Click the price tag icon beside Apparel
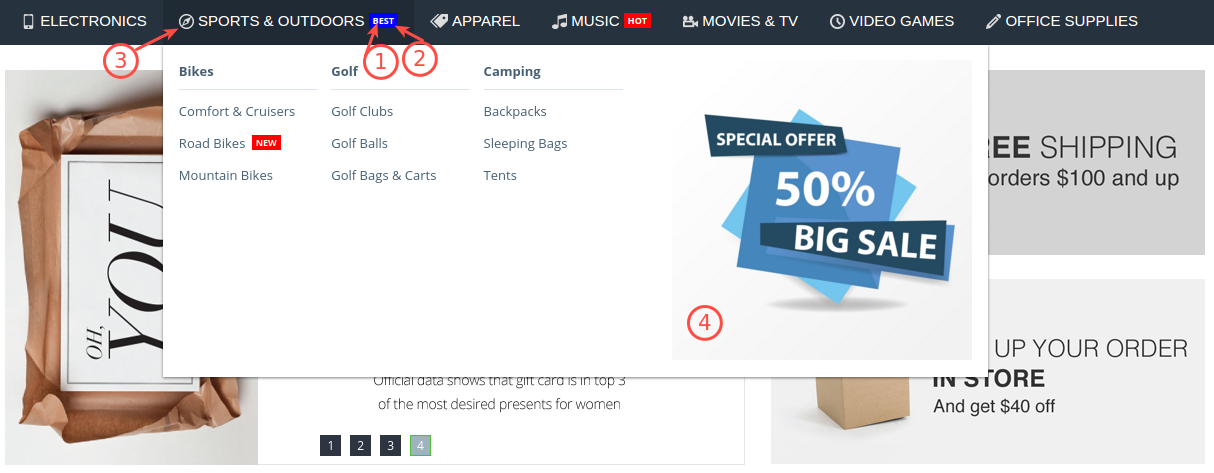Screen dimensions: 1214x473 coord(439,21)
